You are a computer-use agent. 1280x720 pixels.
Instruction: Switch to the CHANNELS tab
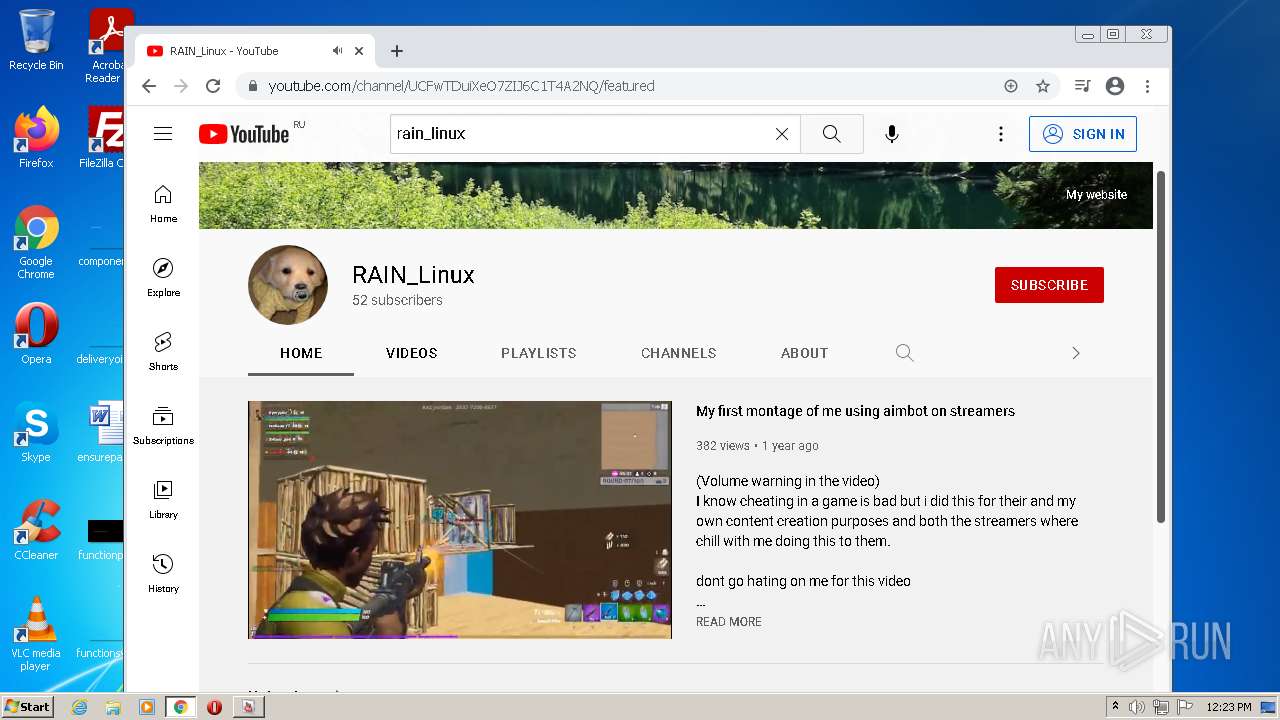679,353
